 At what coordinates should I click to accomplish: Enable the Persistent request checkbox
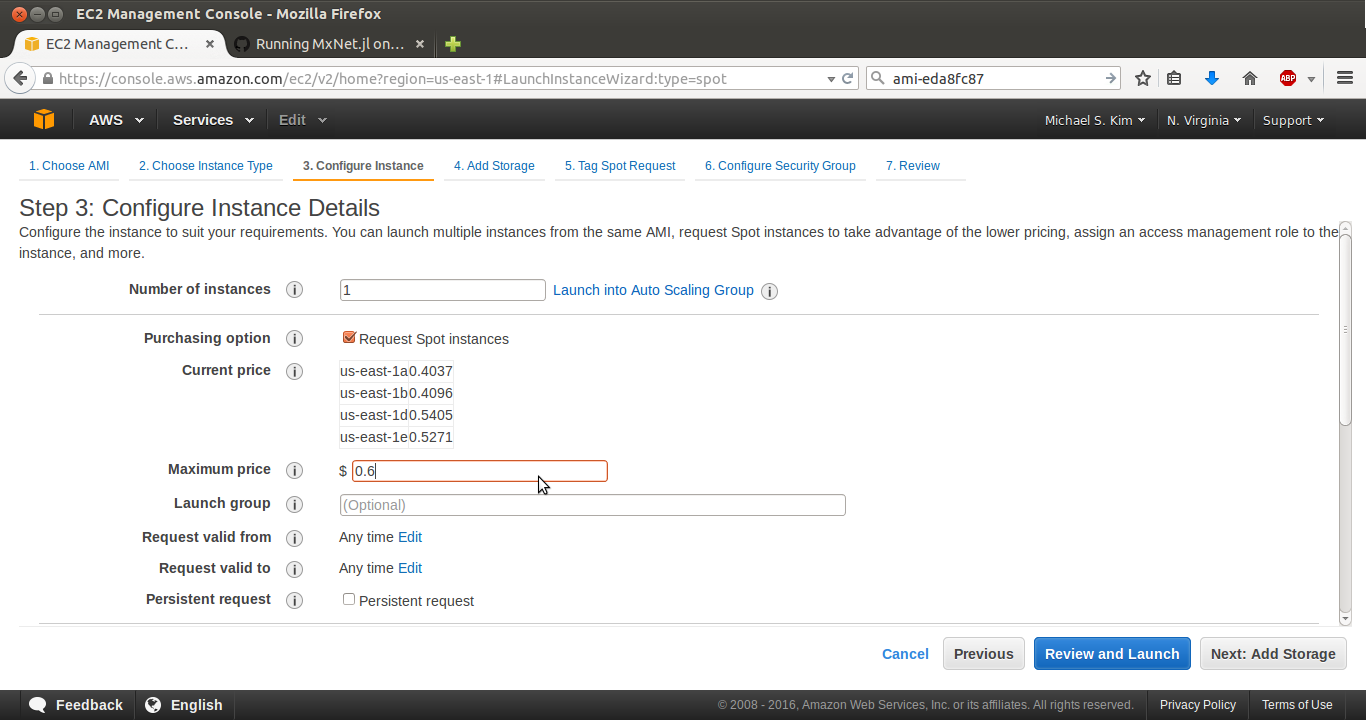coord(349,599)
